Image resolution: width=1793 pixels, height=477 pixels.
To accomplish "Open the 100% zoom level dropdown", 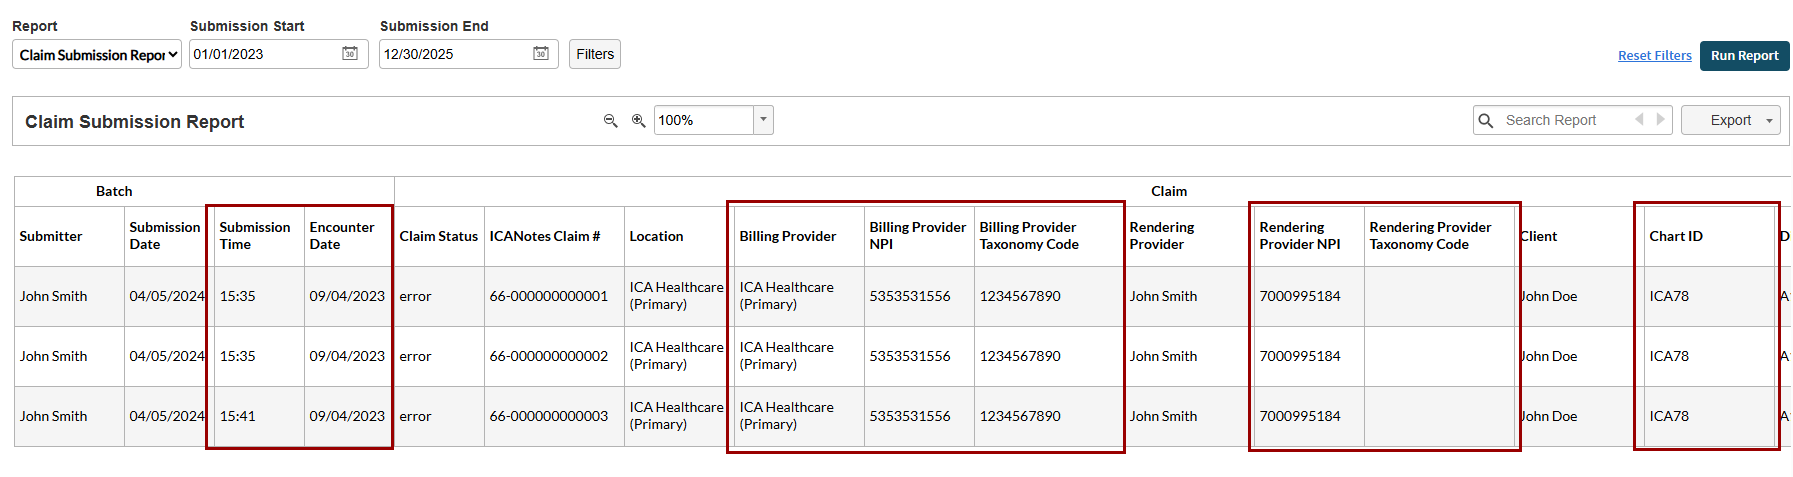I will (763, 120).
